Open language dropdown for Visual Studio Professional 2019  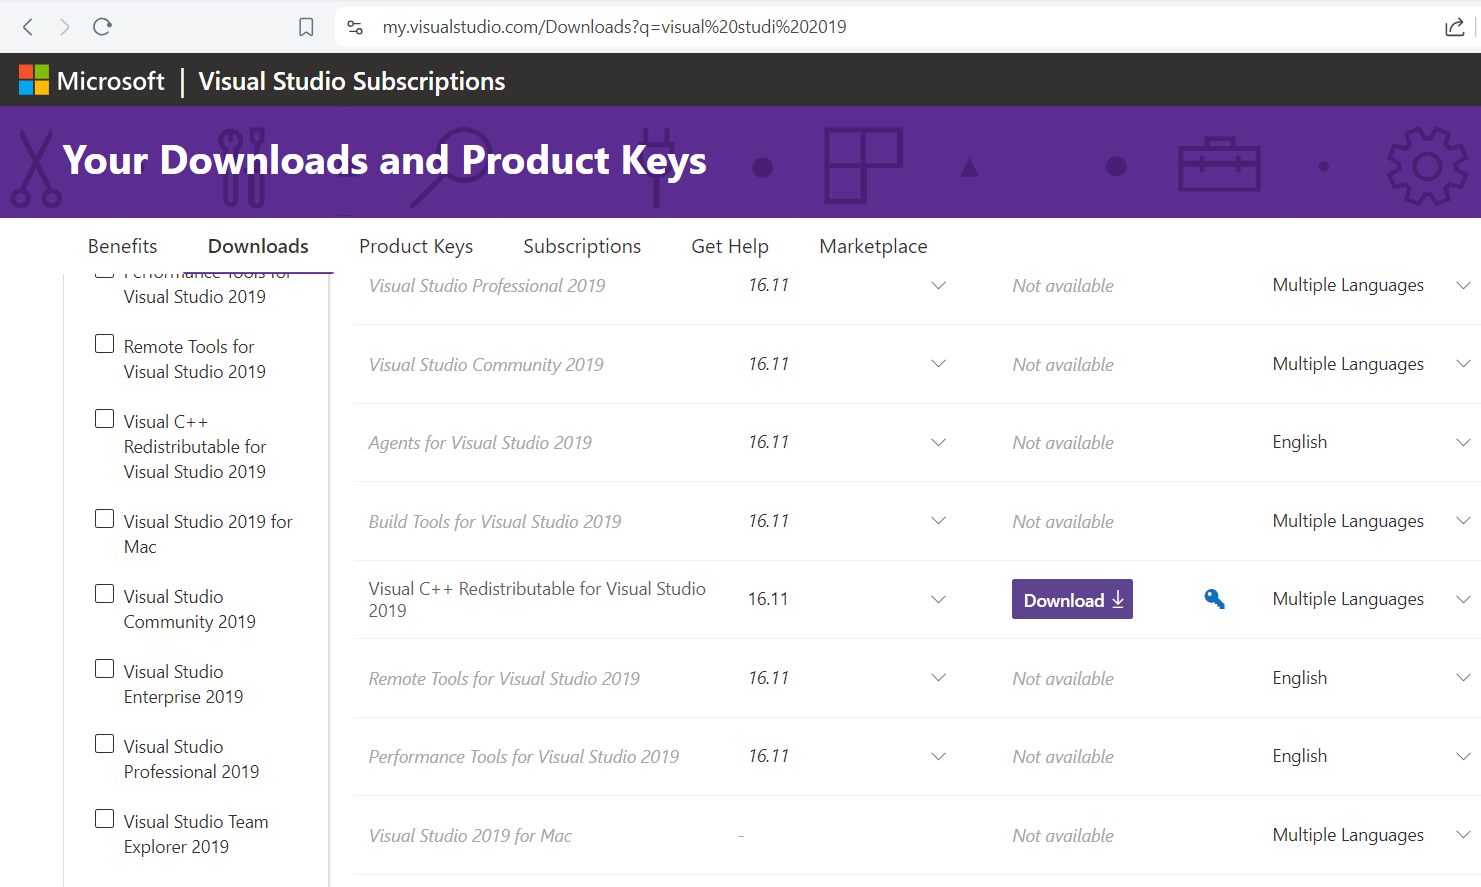click(1463, 285)
